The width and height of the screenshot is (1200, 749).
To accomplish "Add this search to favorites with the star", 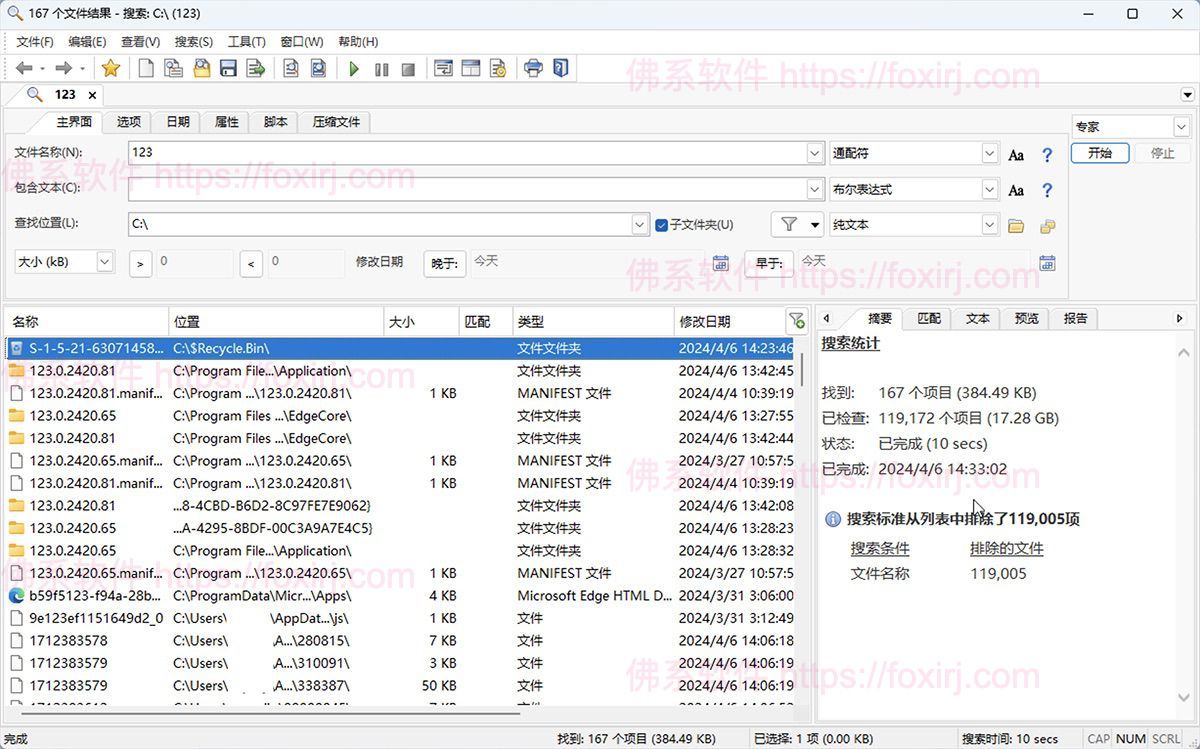I will click(111, 68).
